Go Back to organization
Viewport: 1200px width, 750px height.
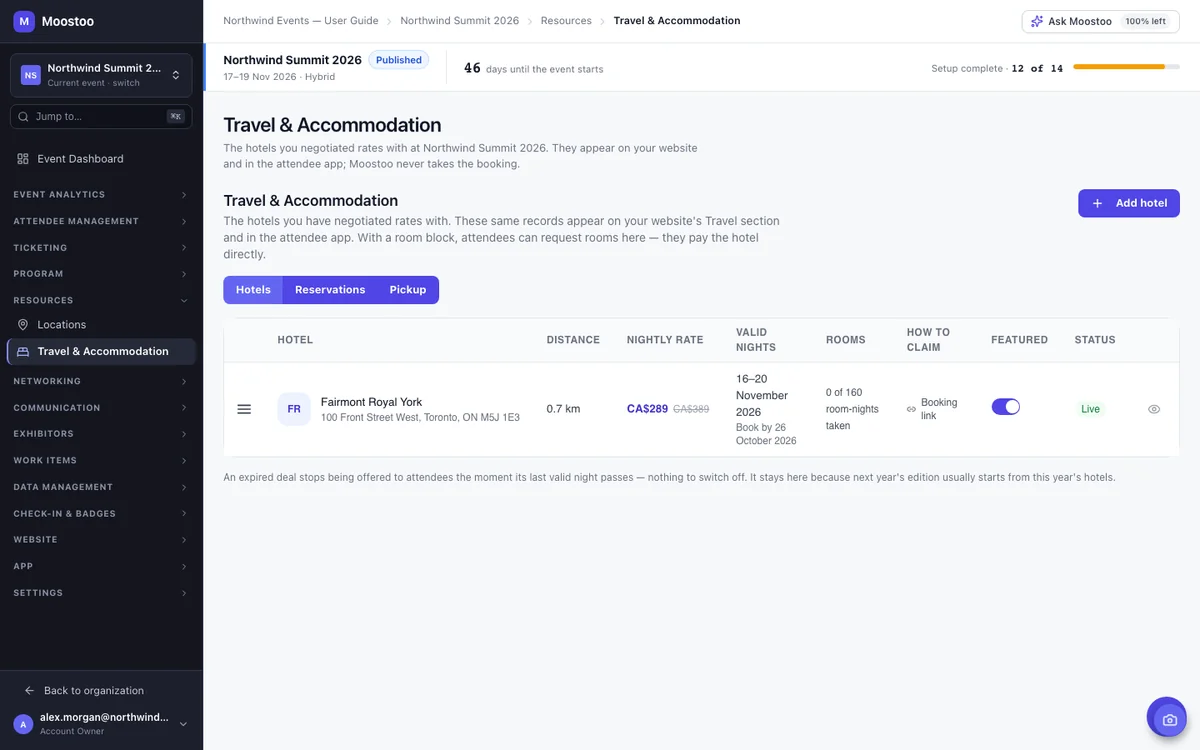(93, 691)
